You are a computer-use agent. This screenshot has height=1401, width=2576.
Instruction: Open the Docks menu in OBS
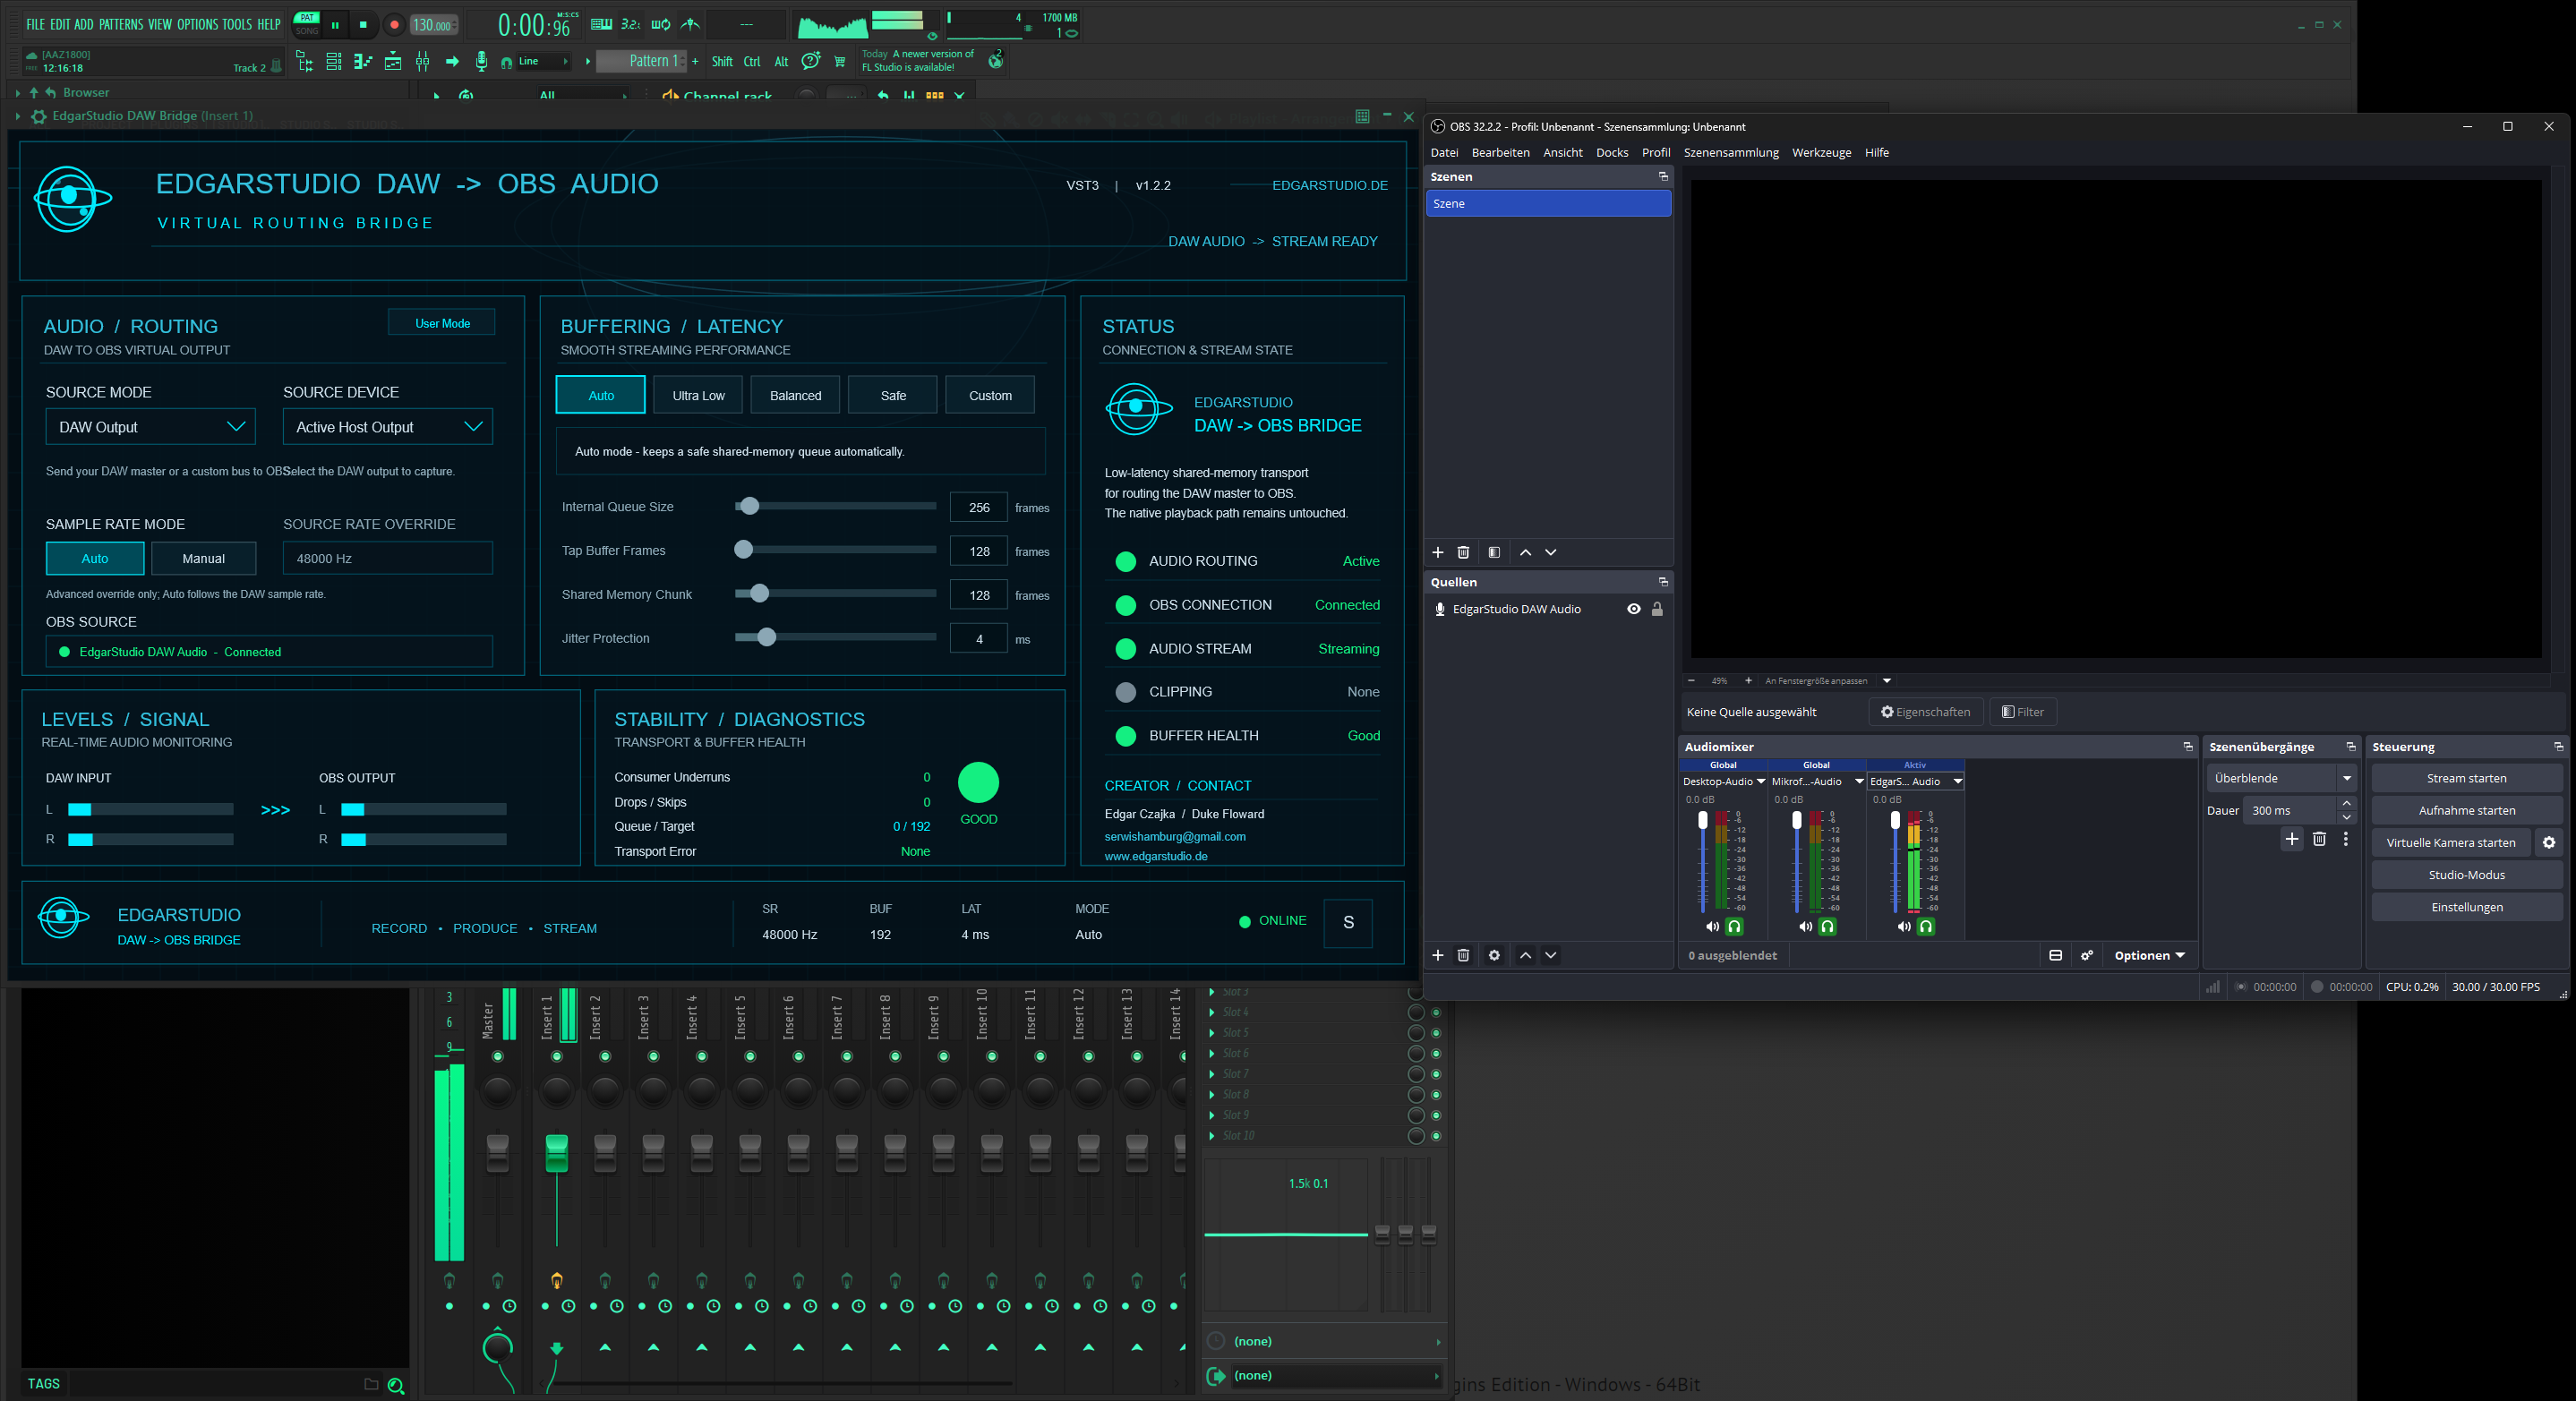1611,152
